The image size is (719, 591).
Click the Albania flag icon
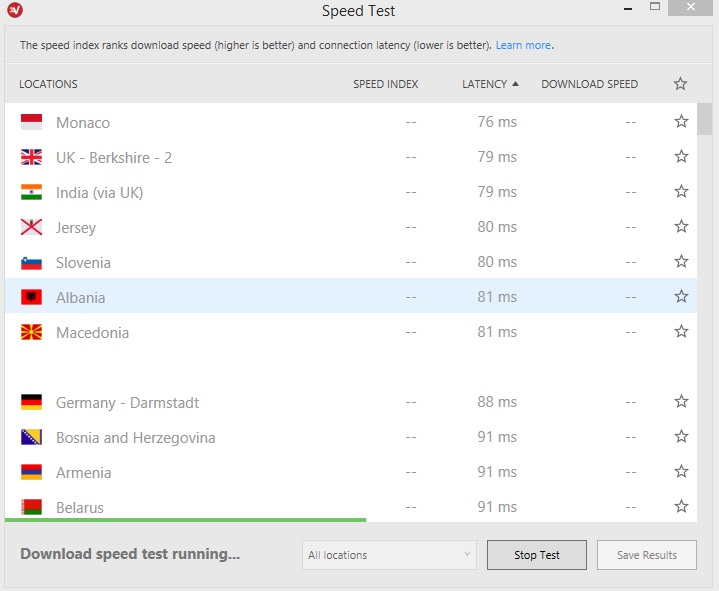[x=31, y=297]
